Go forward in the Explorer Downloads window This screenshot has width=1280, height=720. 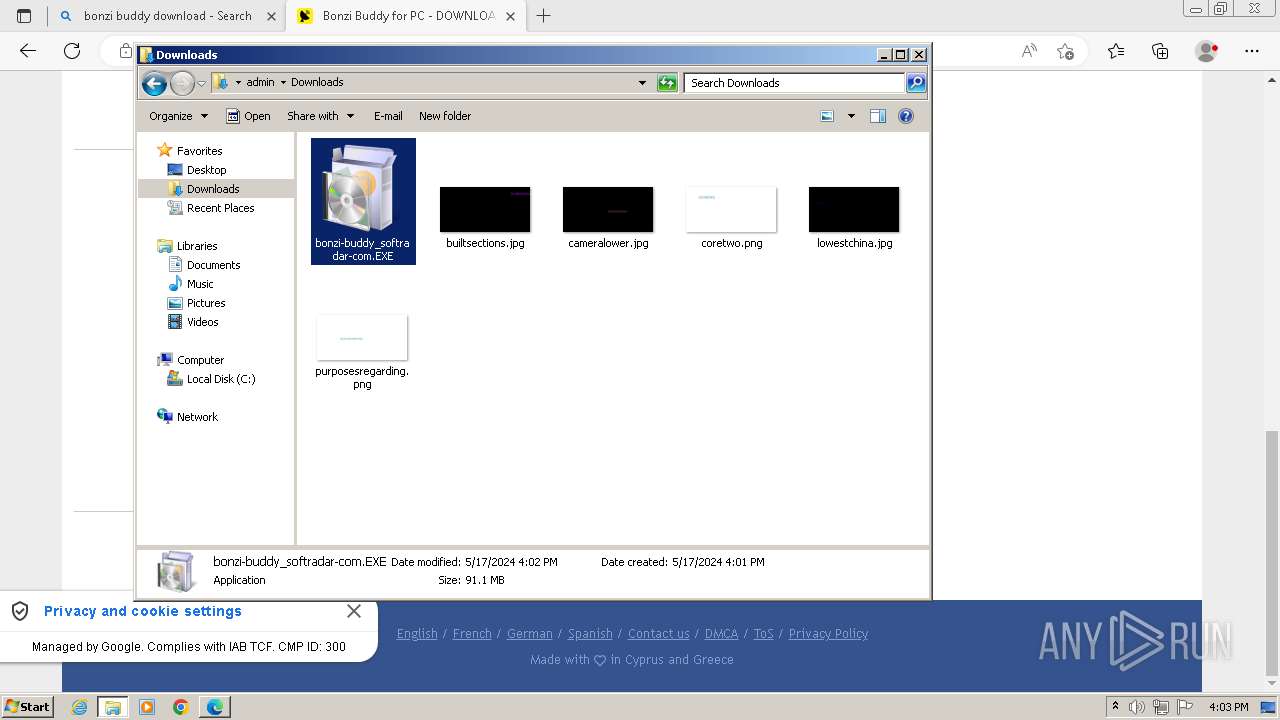pos(182,83)
